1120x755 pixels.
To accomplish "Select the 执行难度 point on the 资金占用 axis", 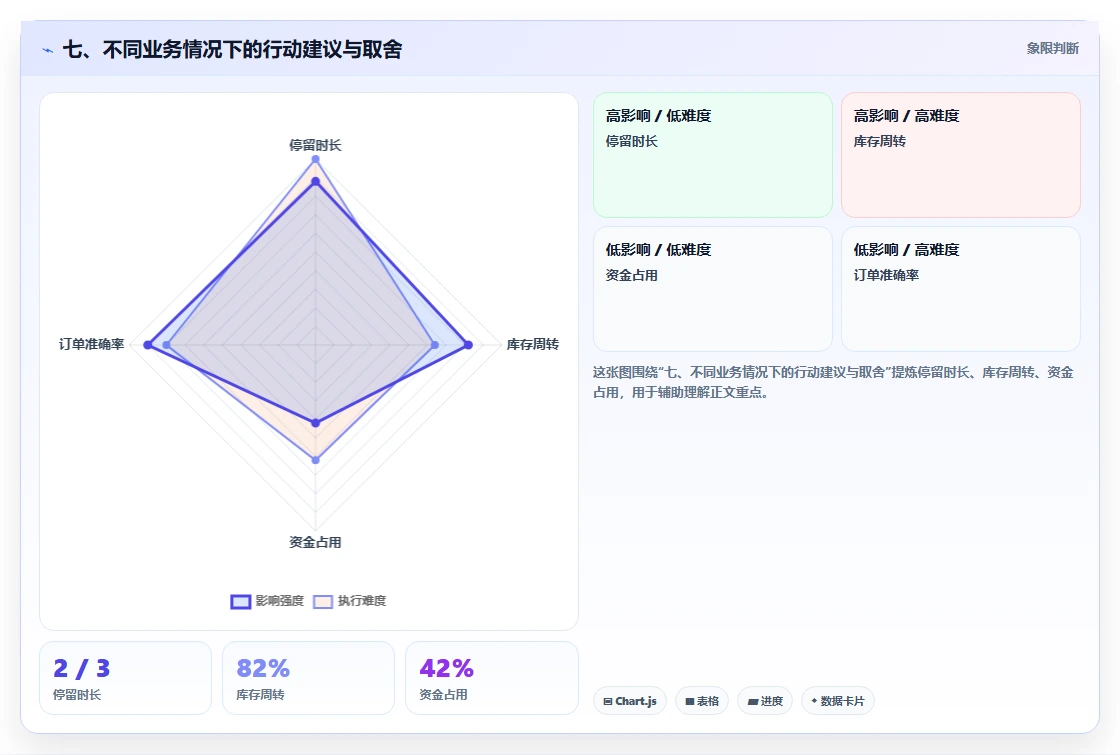I will pos(316,460).
